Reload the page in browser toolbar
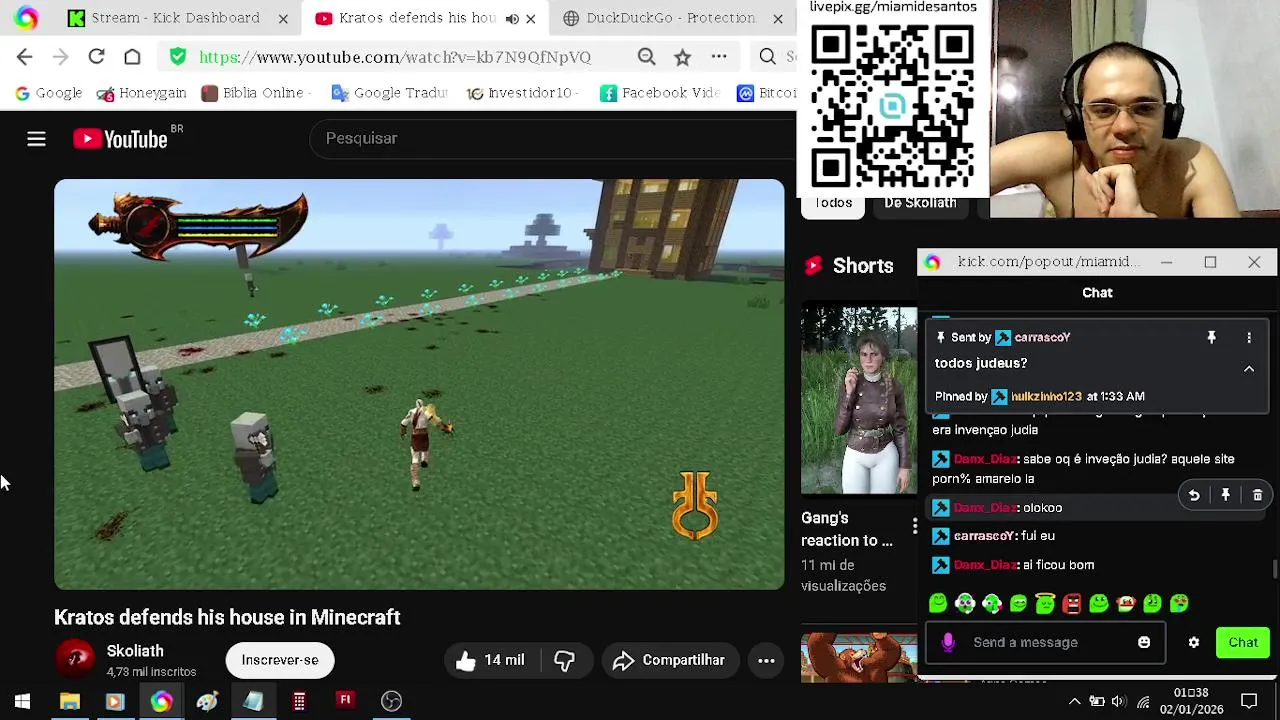1280x720 pixels. point(96,57)
